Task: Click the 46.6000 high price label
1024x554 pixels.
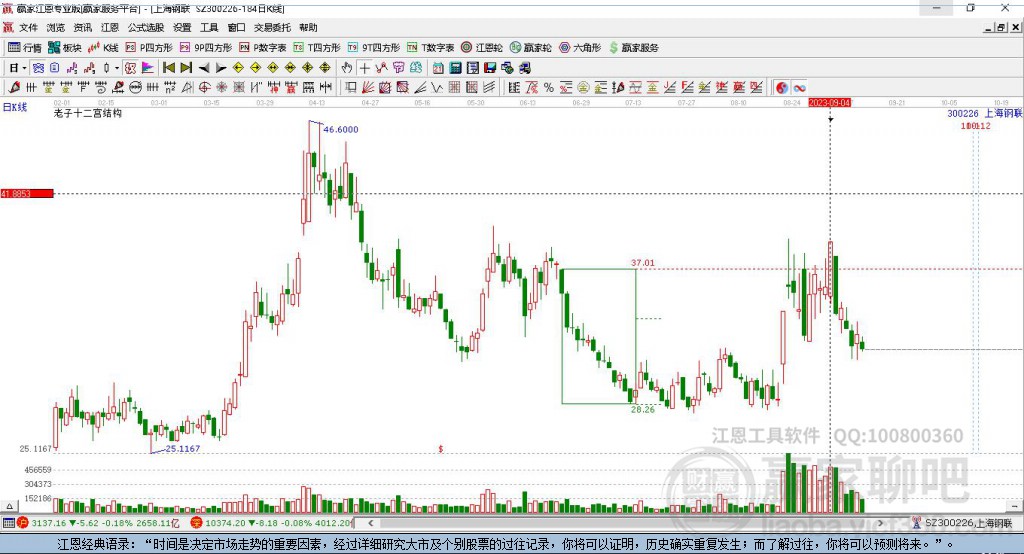Action: tap(341, 129)
